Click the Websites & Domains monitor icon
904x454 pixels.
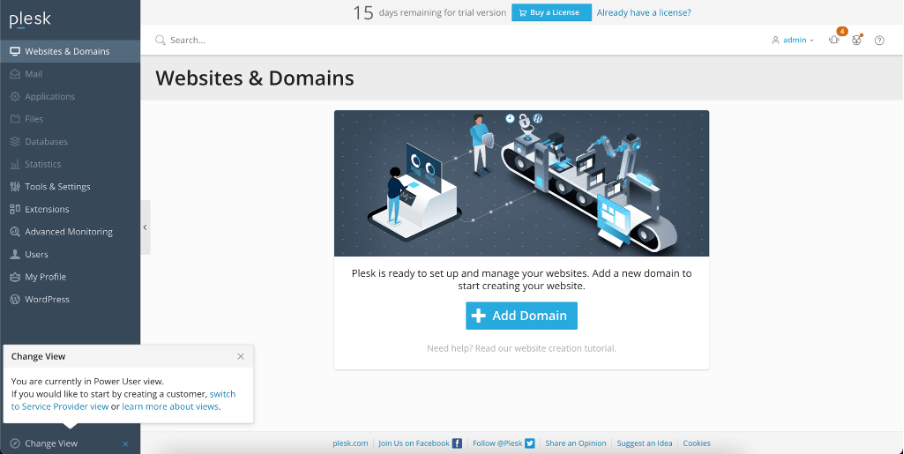(15, 51)
